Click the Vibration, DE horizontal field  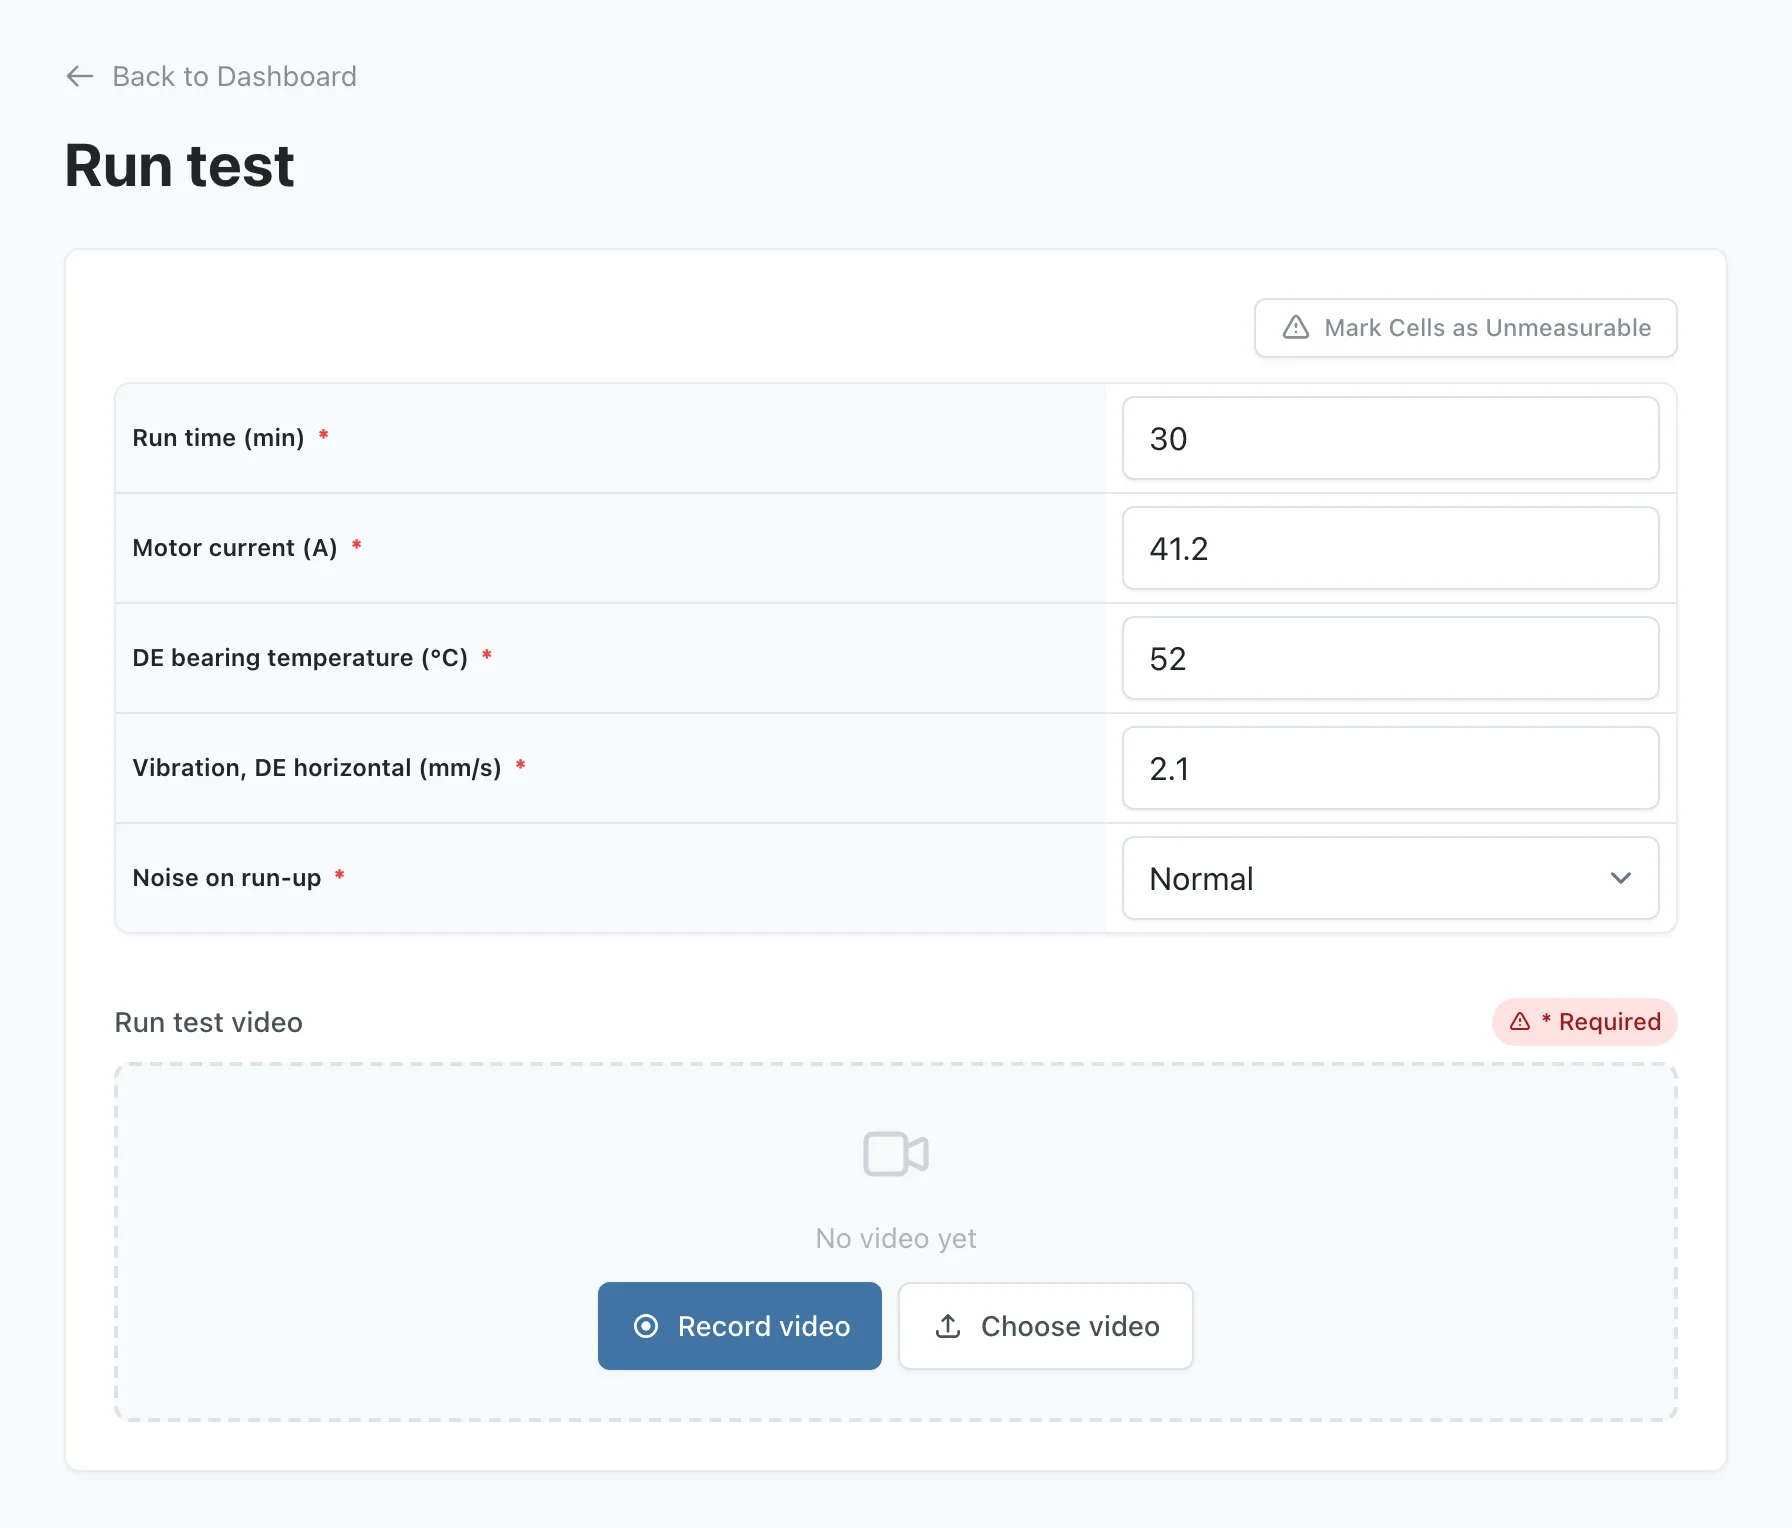[1390, 768]
